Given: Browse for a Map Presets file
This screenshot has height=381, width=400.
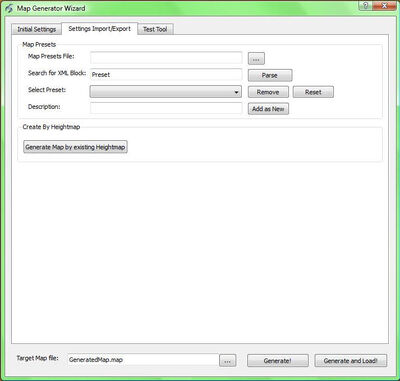Looking at the screenshot, I should pos(256,59).
